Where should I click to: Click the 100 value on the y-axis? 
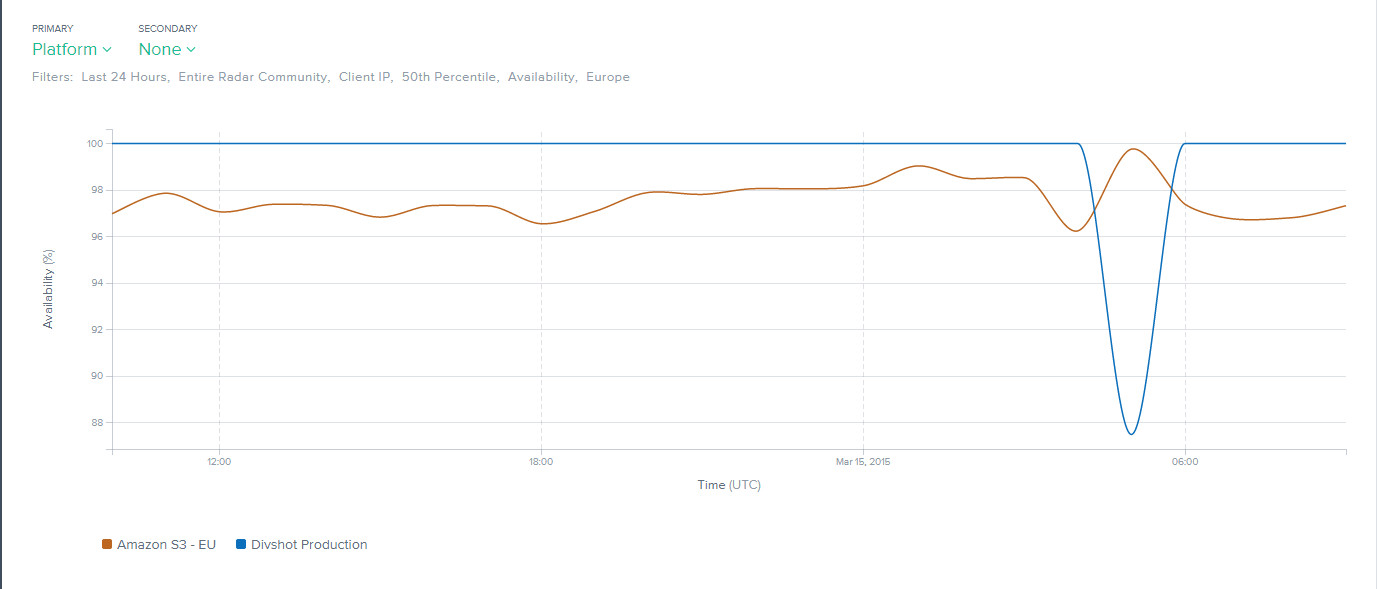[95, 144]
